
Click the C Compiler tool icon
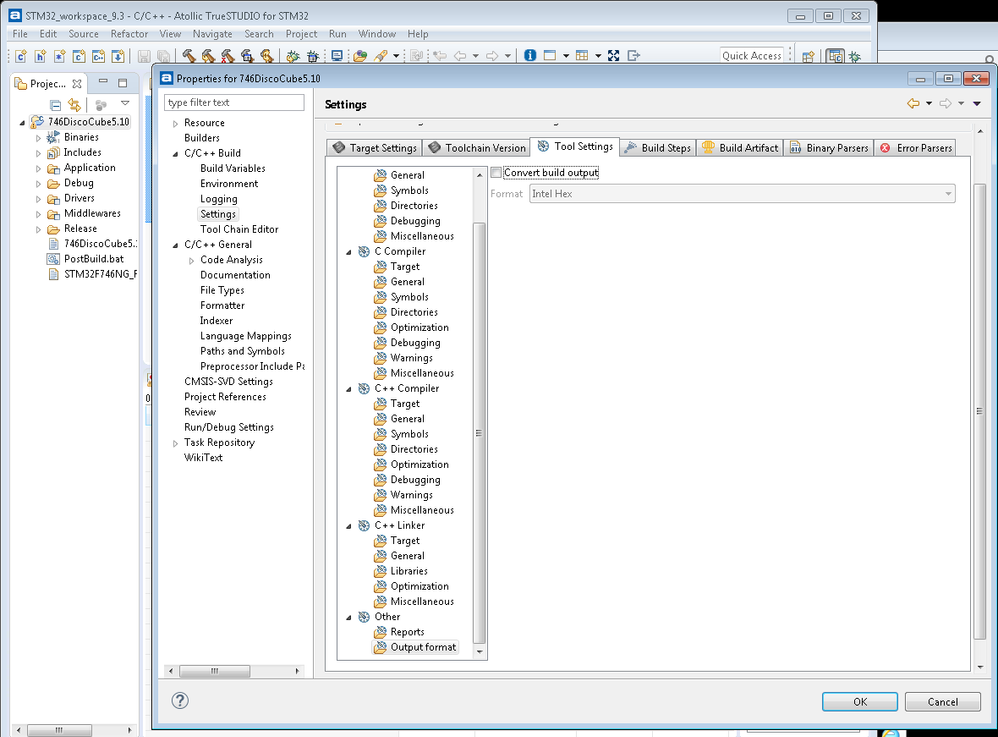pyautogui.click(x=364, y=251)
